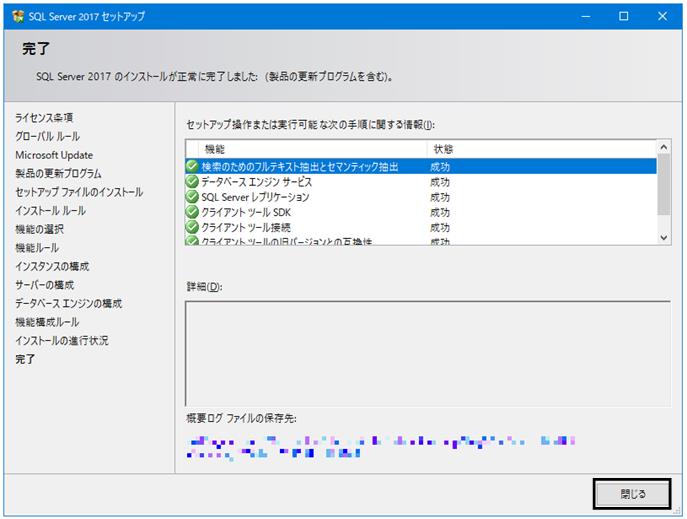Click the 閉じる button

click(x=632, y=494)
